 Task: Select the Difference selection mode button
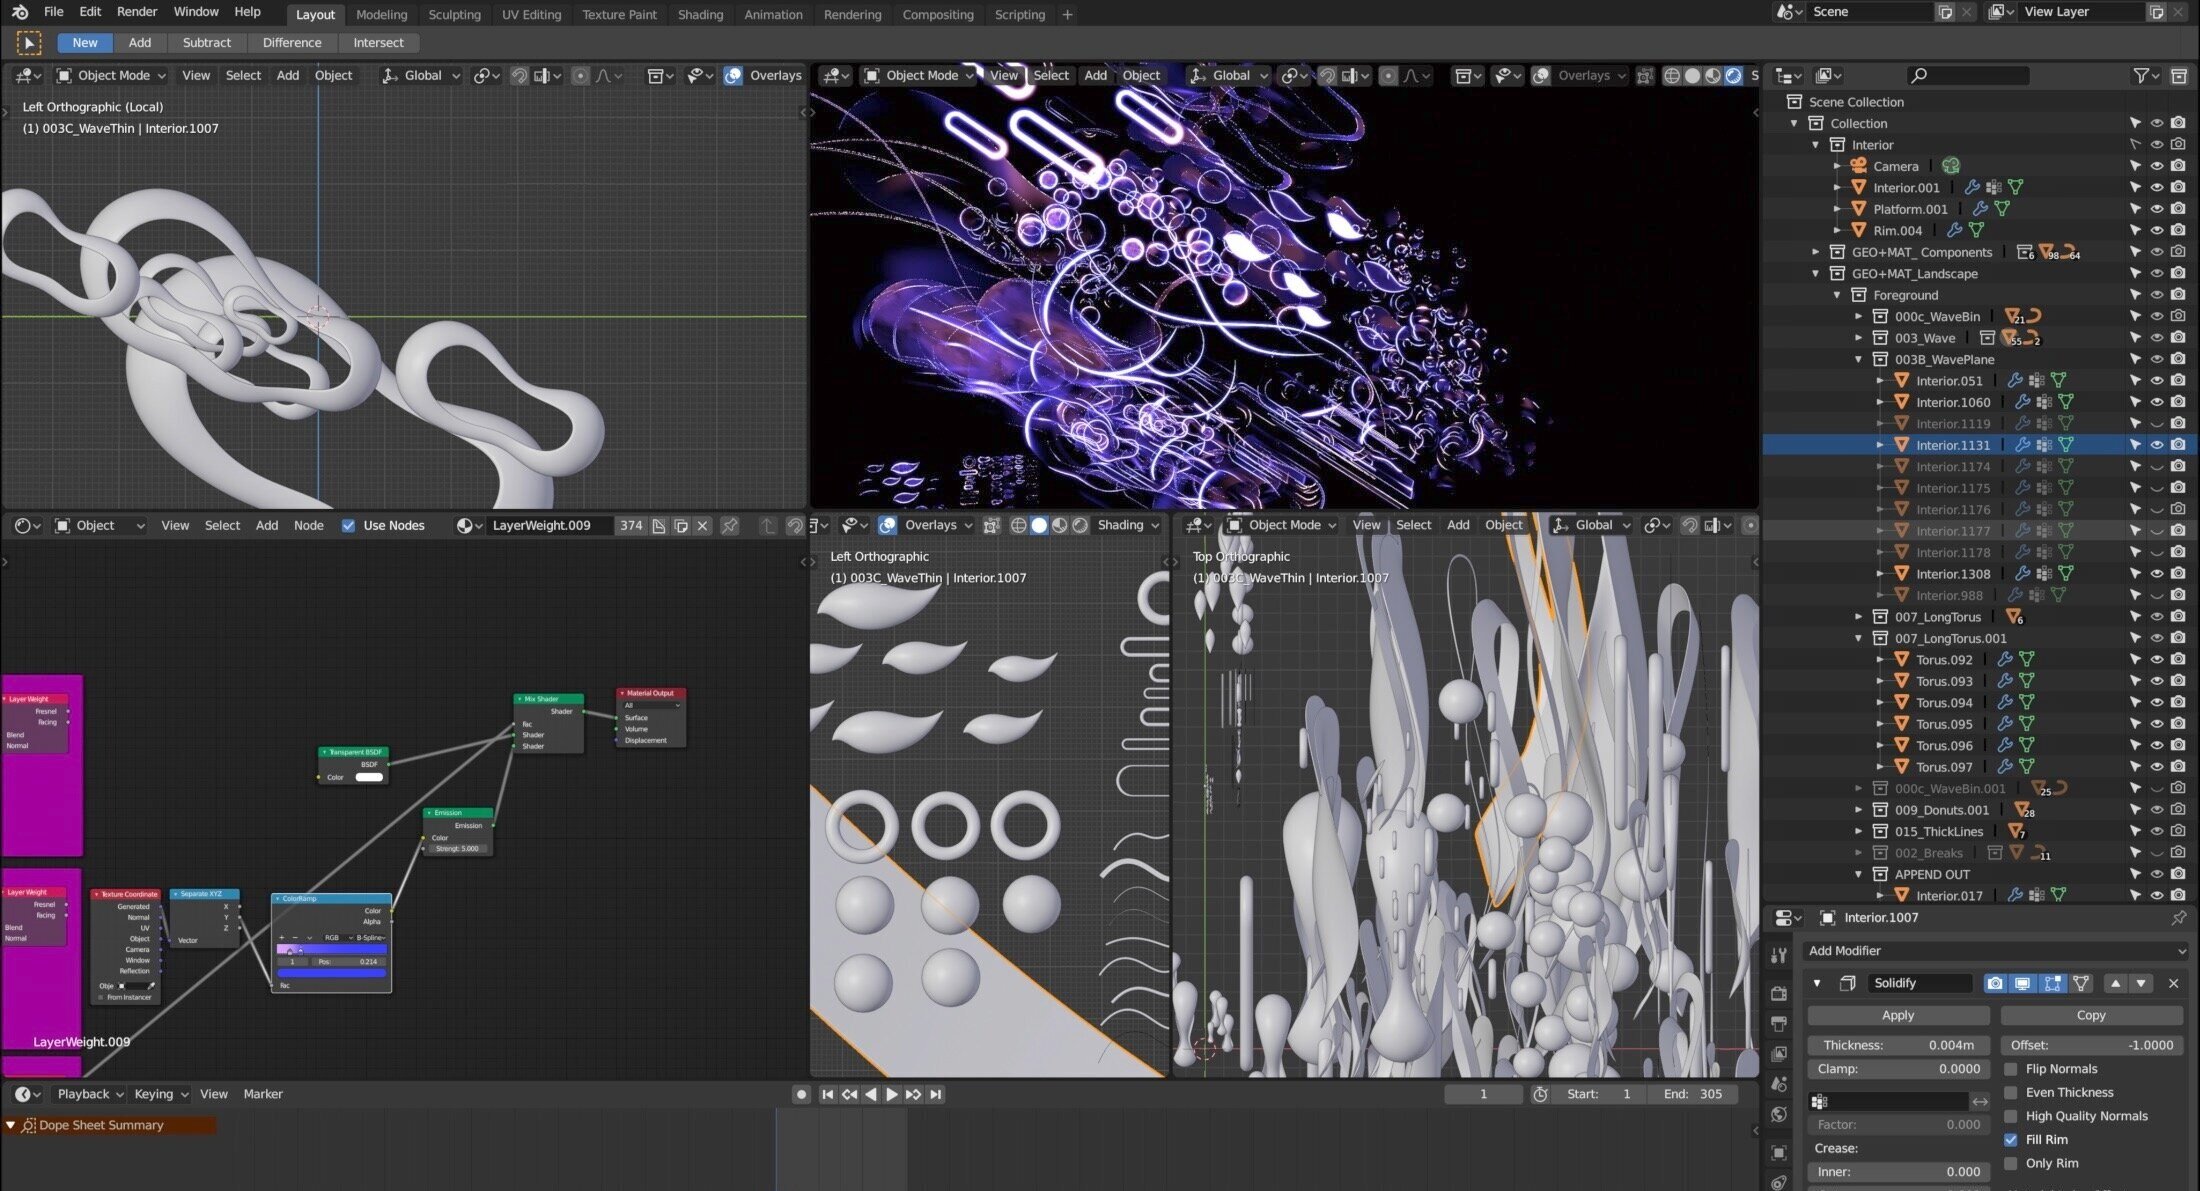291,43
